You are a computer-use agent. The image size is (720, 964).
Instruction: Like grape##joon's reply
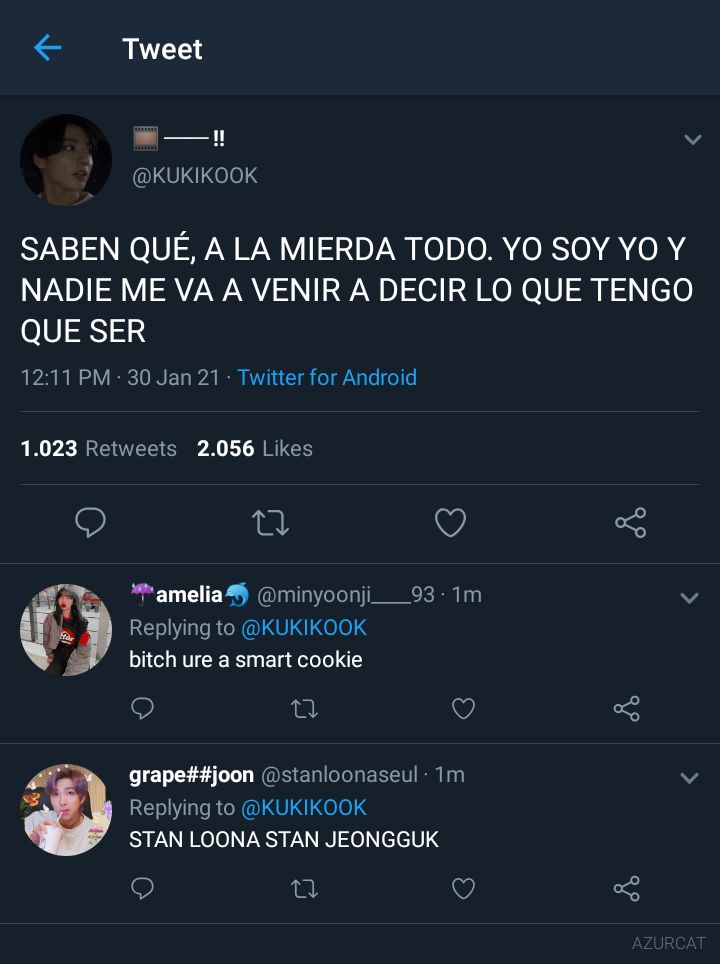(463, 888)
